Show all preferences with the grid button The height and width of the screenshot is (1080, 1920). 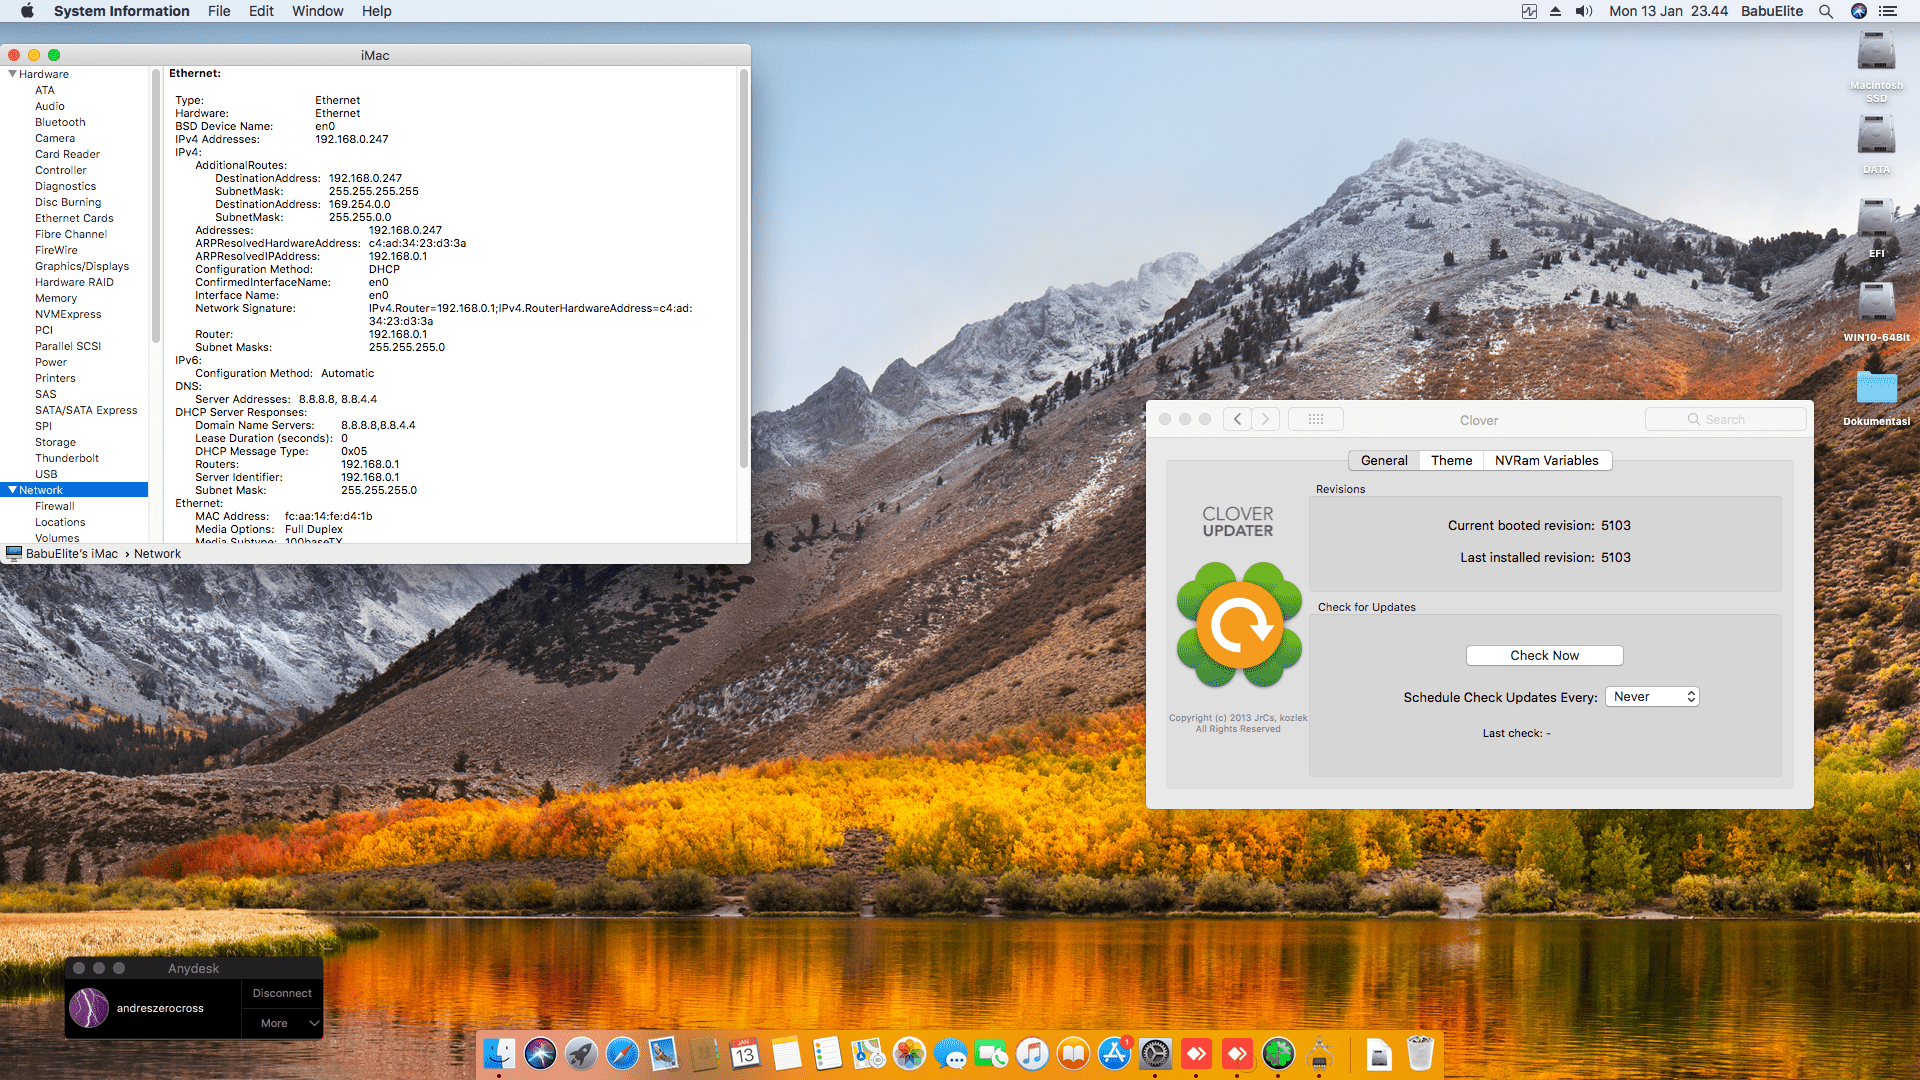click(x=1315, y=419)
